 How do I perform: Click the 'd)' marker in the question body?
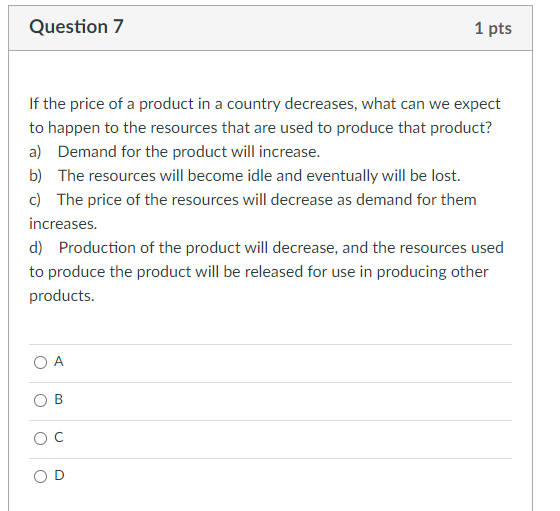tap(36, 248)
